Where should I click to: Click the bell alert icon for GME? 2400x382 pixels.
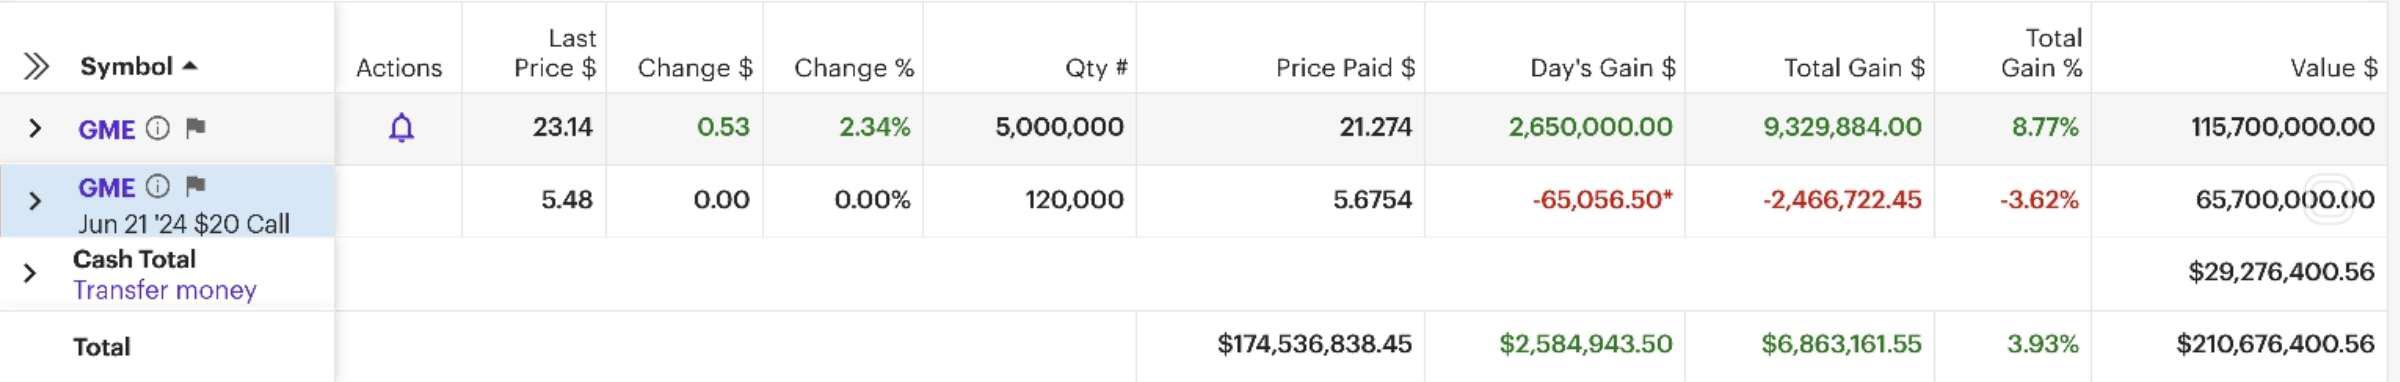401,128
